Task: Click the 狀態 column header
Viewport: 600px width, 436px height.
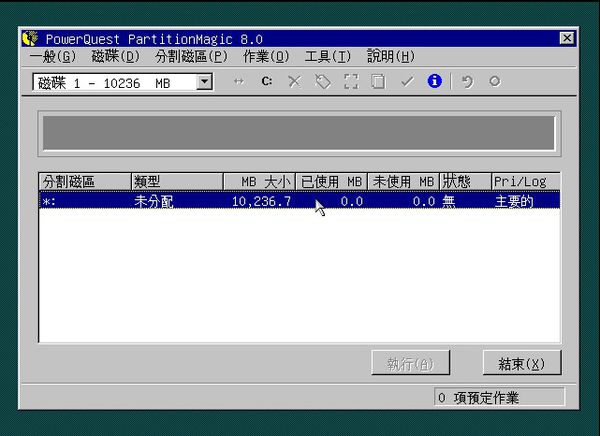Action: (x=465, y=181)
